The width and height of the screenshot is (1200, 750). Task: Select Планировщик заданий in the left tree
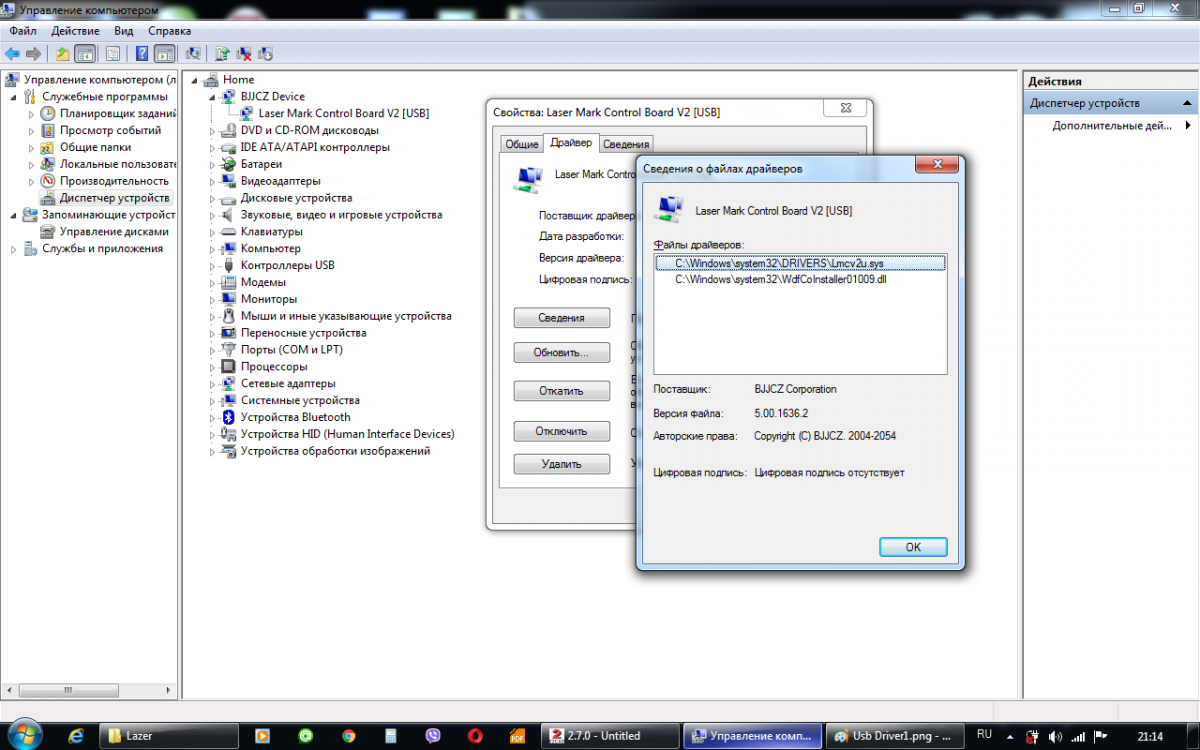pos(117,114)
